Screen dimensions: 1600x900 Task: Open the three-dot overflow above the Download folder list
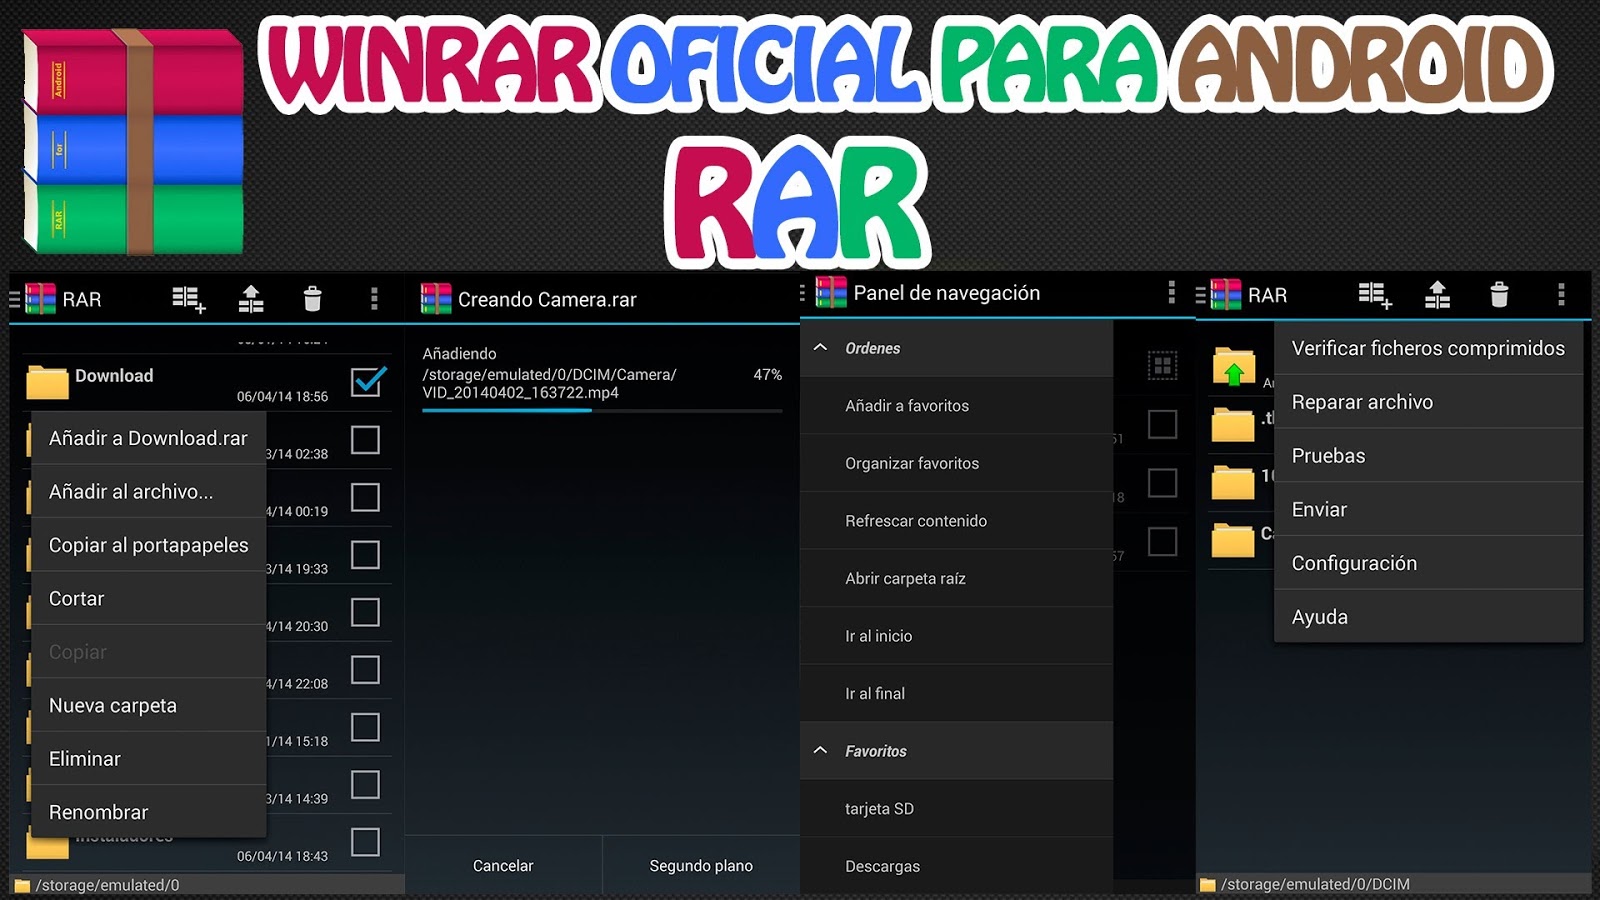click(374, 299)
